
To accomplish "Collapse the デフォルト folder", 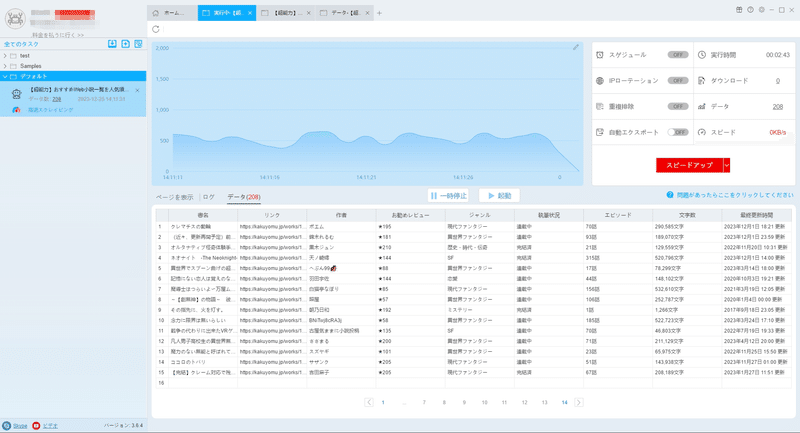I will coord(5,77).
